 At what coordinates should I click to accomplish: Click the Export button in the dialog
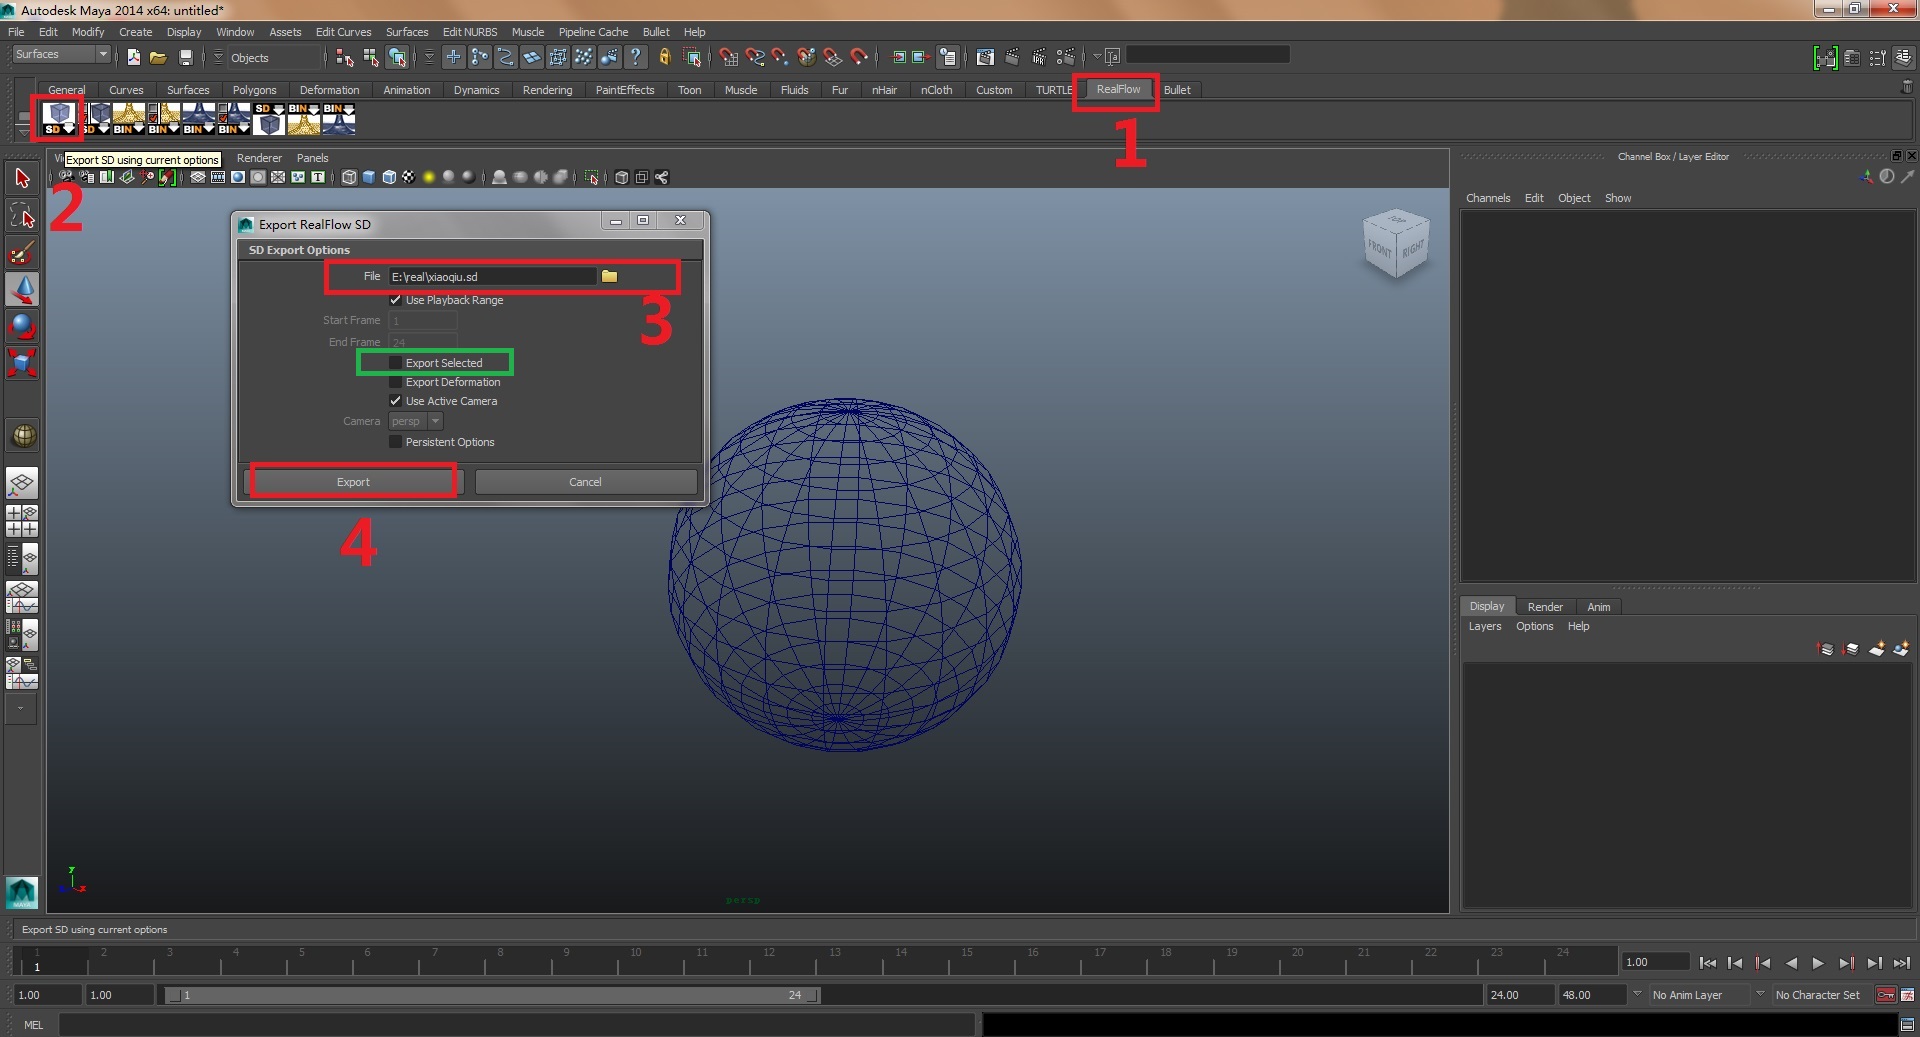click(353, 481)
